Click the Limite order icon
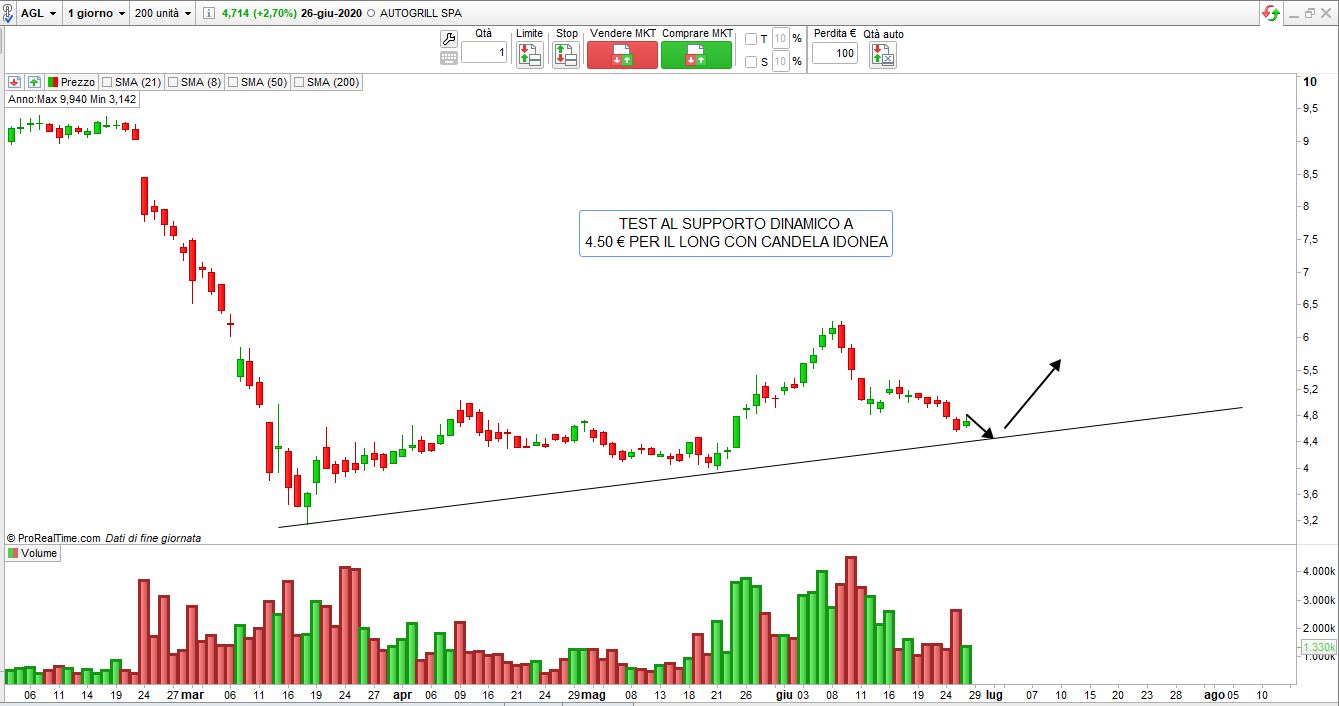The height and width of the screenshot is (706, 1339). [529, 56]
